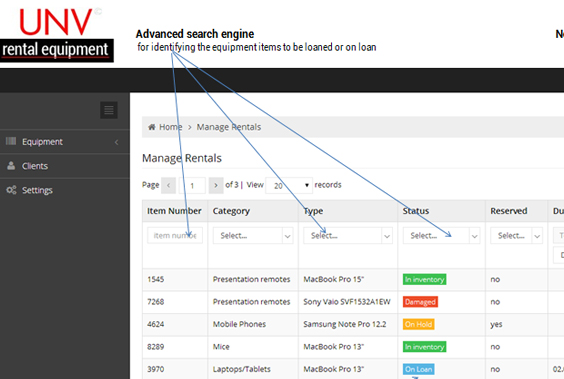This screenshot has width=564, height=379.
Task: Click the item number filter field
Action: (x=175, y=236)
